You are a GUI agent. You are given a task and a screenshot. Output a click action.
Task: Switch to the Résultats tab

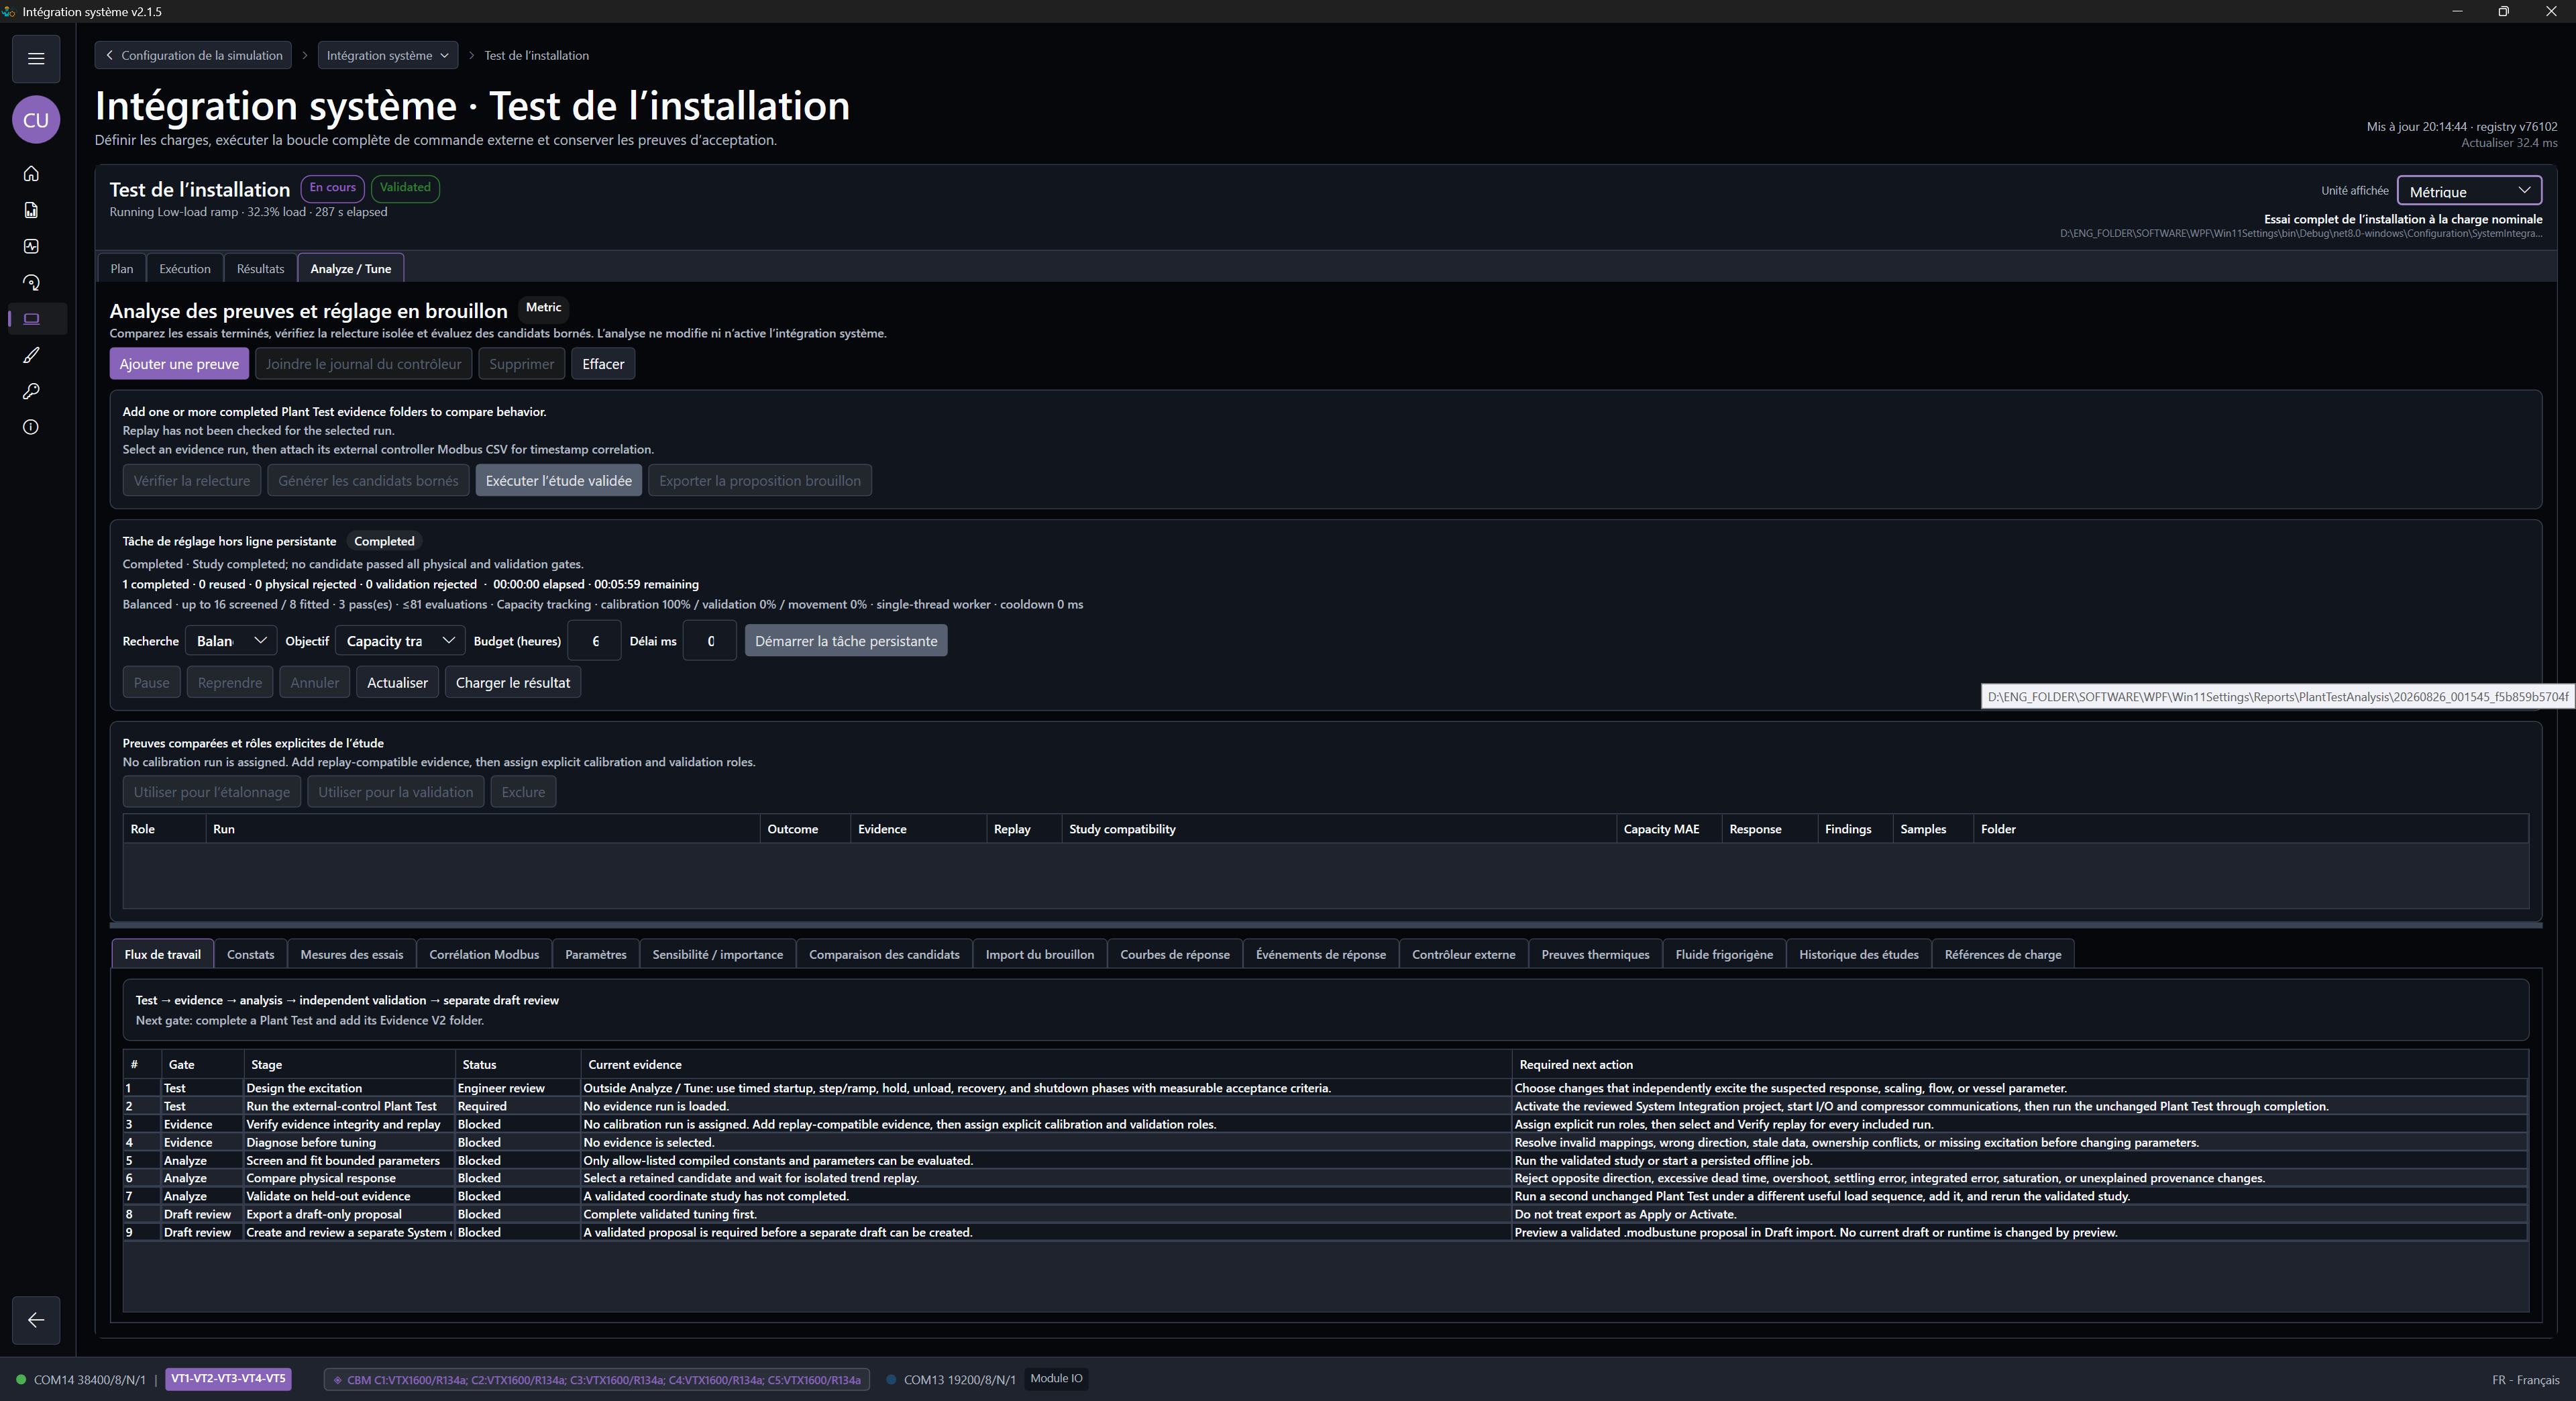coord(261,269)
